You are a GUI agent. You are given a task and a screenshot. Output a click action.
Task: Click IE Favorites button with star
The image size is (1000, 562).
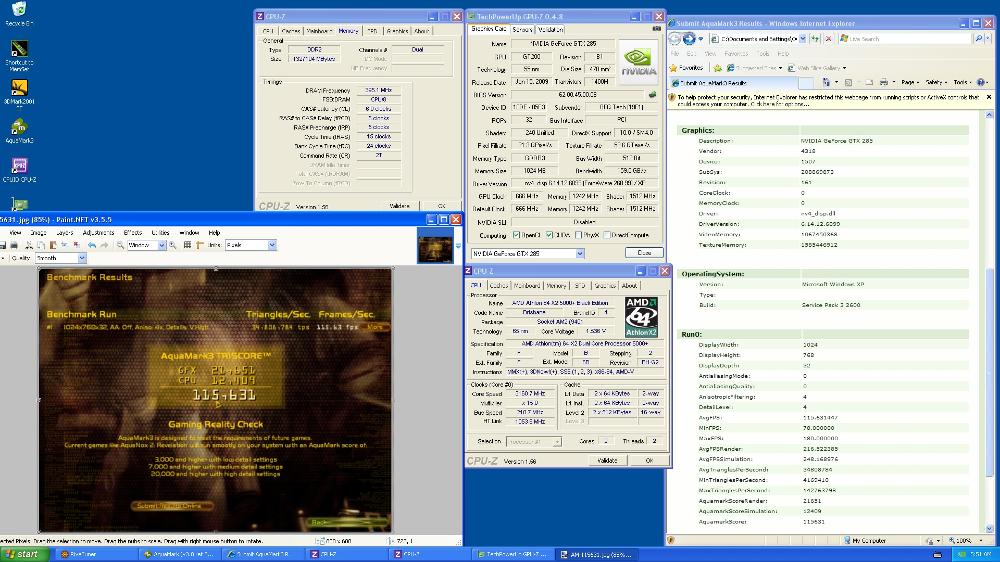pos(686,68)
